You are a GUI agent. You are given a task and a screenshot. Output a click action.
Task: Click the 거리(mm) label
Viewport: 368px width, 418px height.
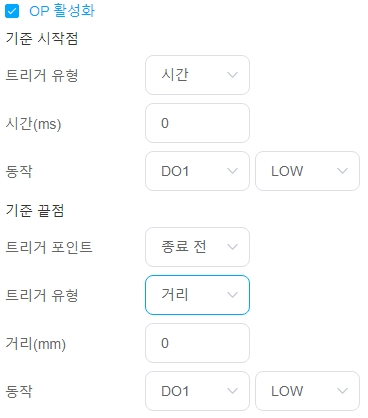click(x=36, y=344)
